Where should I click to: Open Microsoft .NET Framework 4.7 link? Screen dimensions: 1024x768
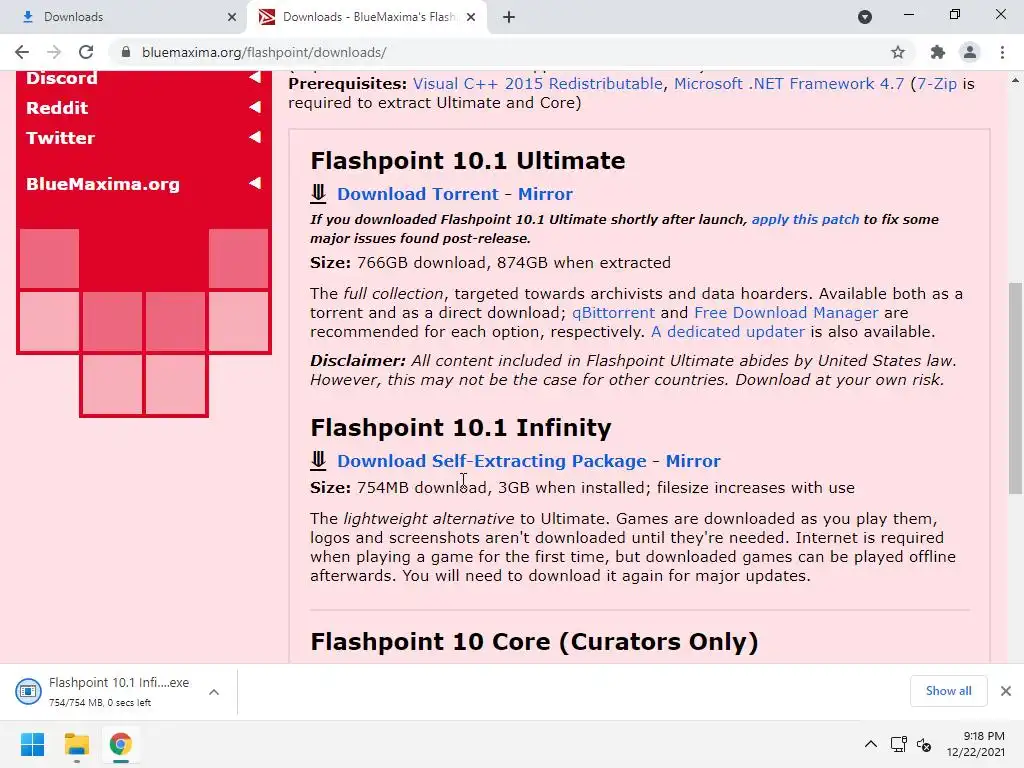tap(789, 84)
